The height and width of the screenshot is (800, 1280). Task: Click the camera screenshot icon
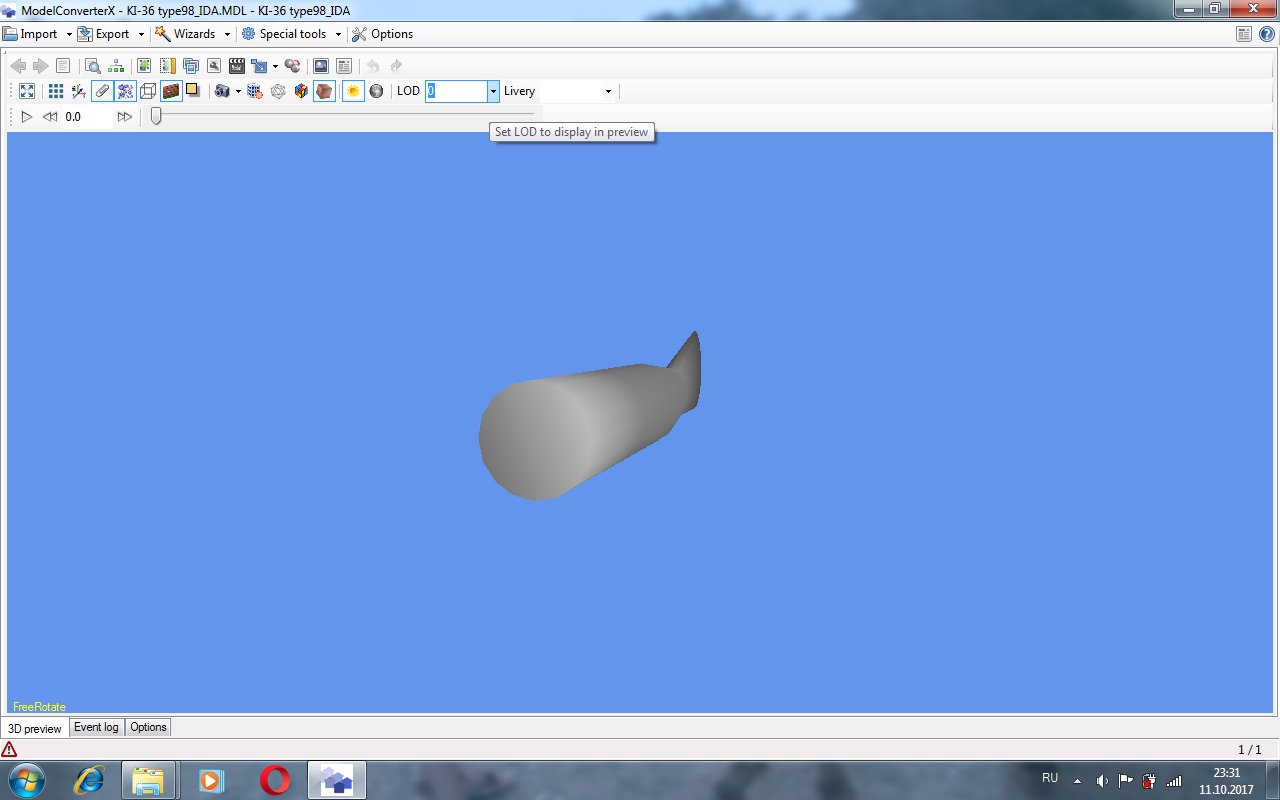click(222, 91)
